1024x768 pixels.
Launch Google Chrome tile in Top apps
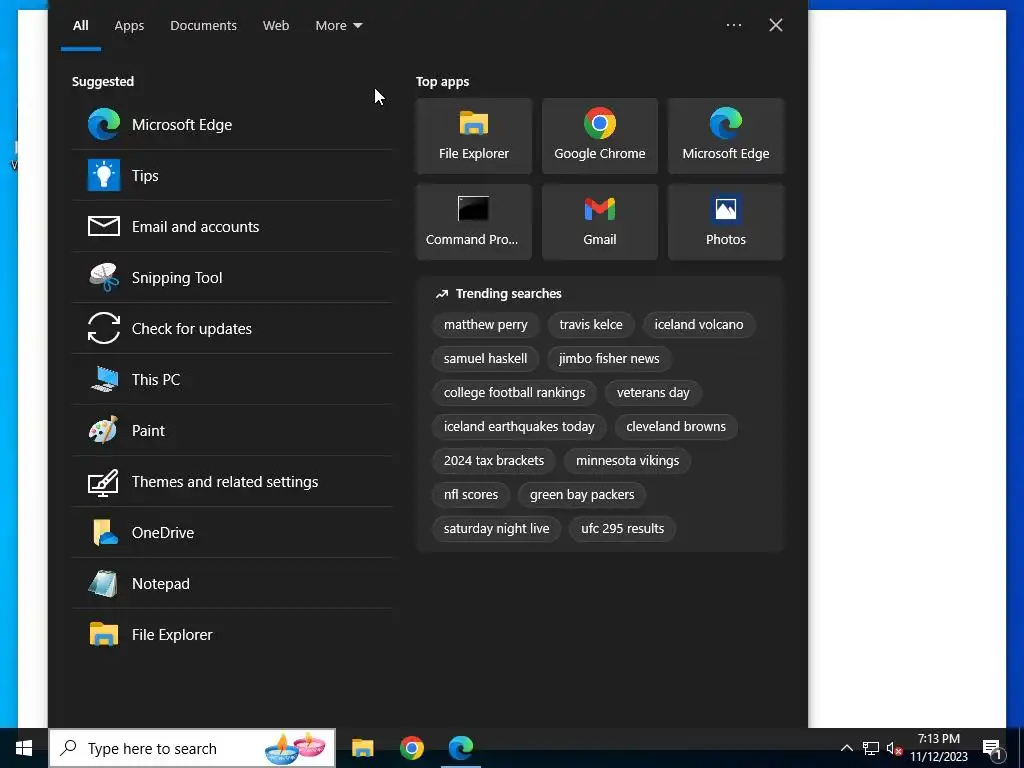(600, 136)
